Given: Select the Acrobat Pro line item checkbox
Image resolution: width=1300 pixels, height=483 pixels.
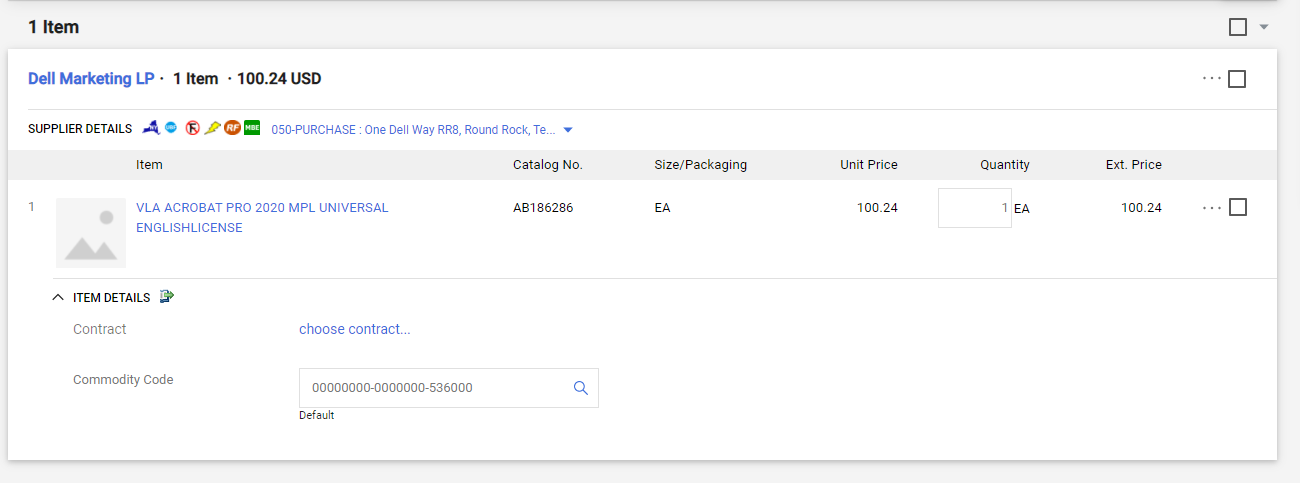Looking at the screenshot, I should [x=1238, y=207].
